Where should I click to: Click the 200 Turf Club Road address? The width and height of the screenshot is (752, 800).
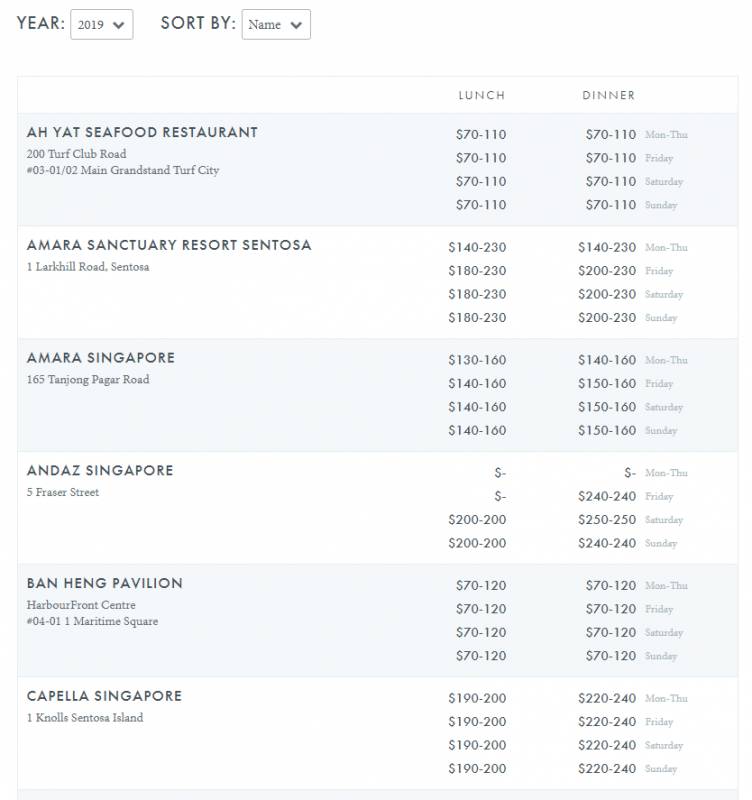point(77,154)
